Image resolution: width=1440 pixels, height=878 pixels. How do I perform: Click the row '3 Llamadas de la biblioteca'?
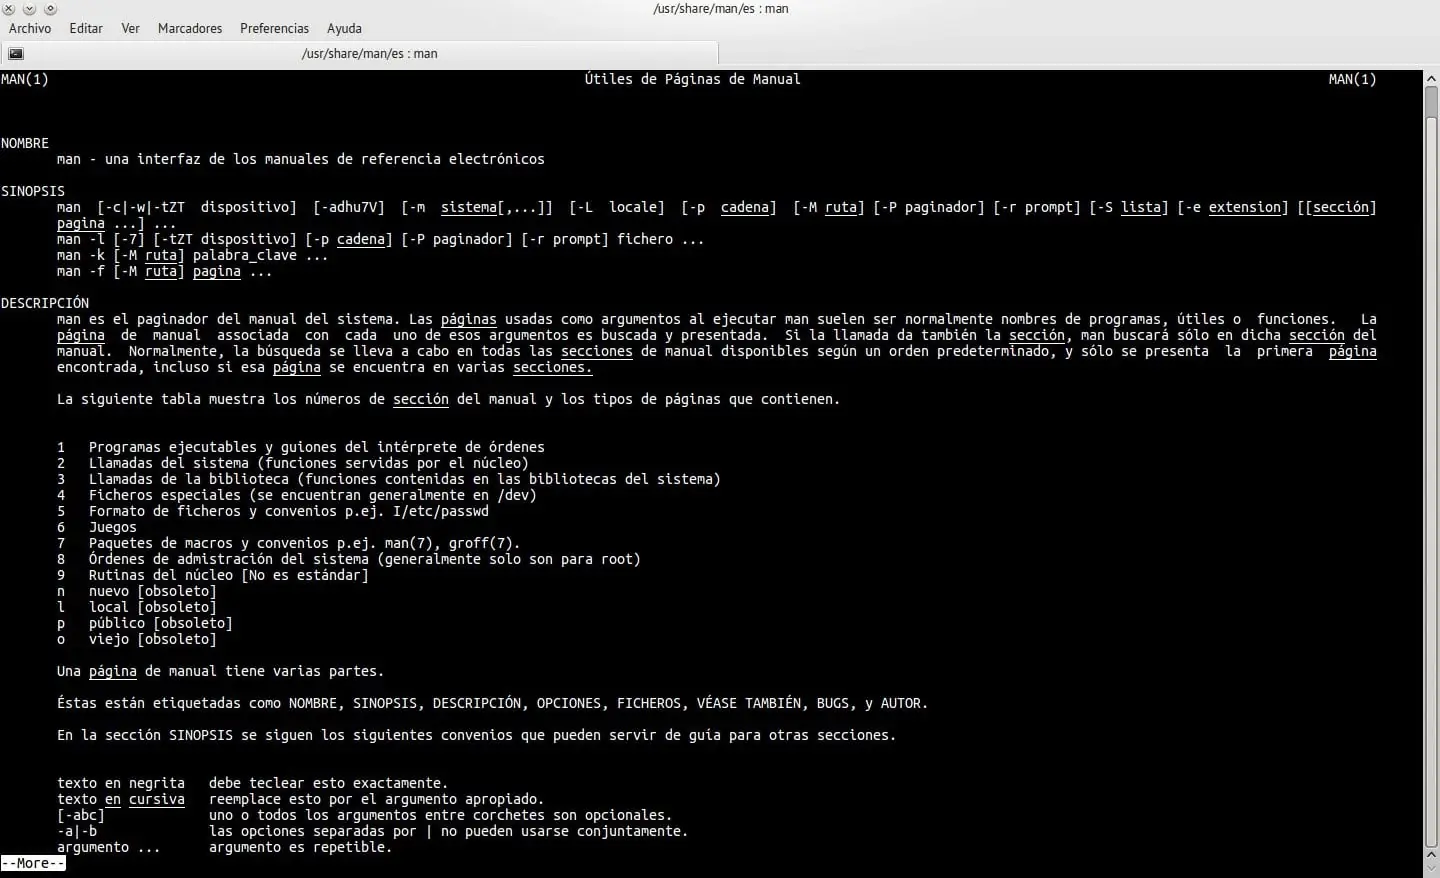pyautogui.click(x=389, y=479)
